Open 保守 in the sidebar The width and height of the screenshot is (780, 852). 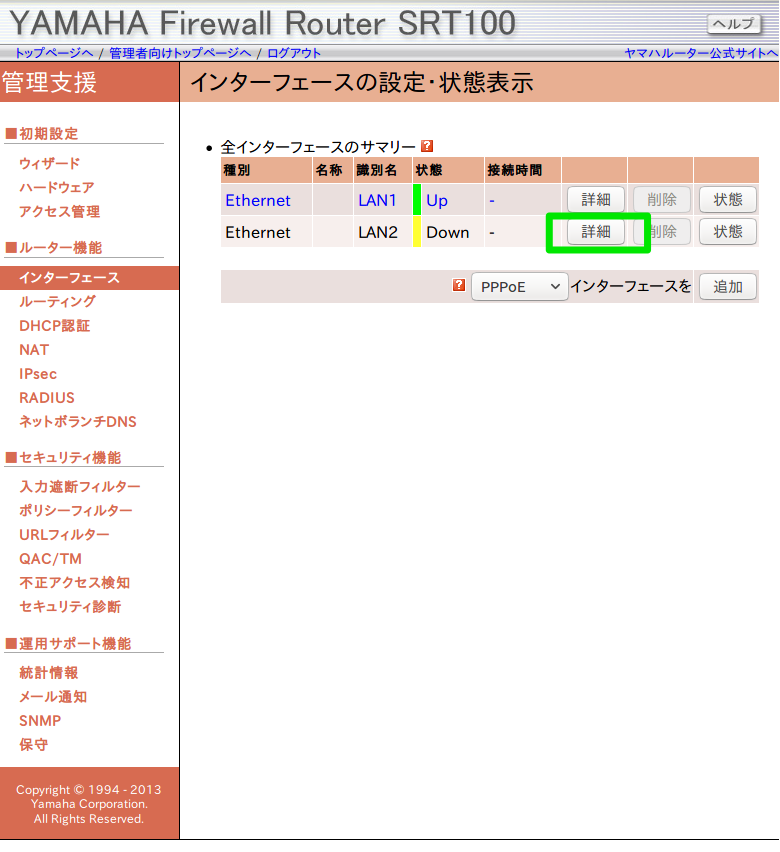click(x=33, y=744)
